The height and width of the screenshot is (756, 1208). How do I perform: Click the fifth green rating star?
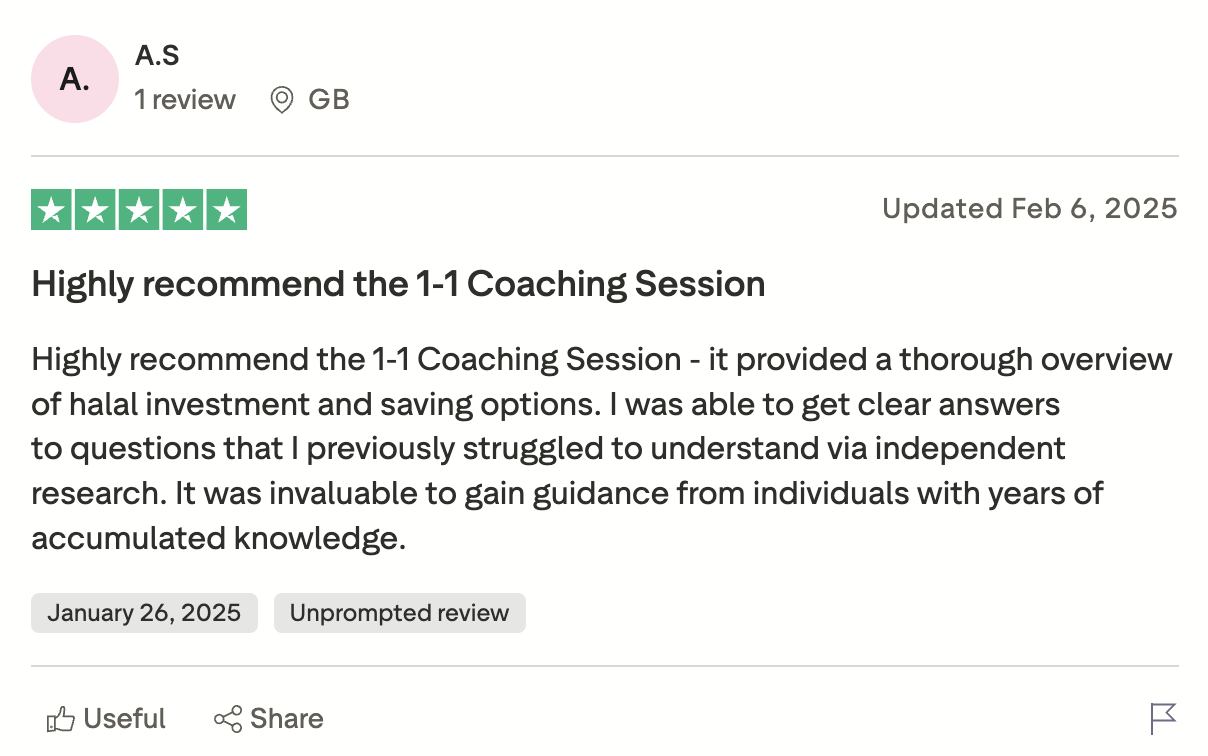point(227,210)
